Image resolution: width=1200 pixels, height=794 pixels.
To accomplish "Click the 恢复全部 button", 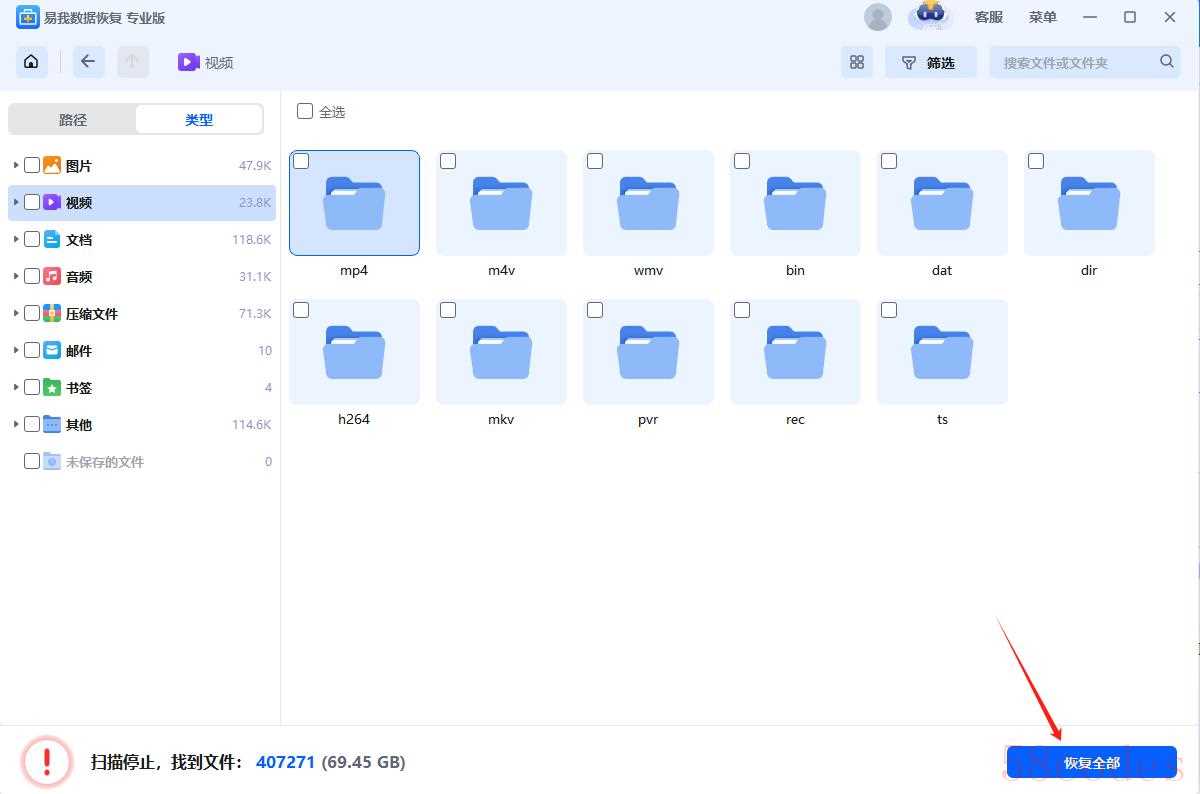I will click(1091, 762).
